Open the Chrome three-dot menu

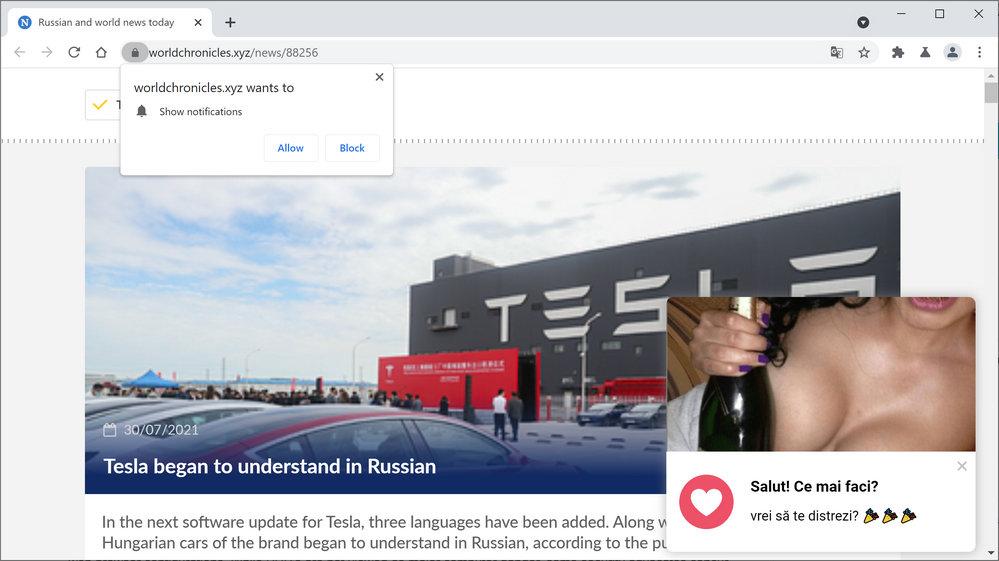click(979, 52)
